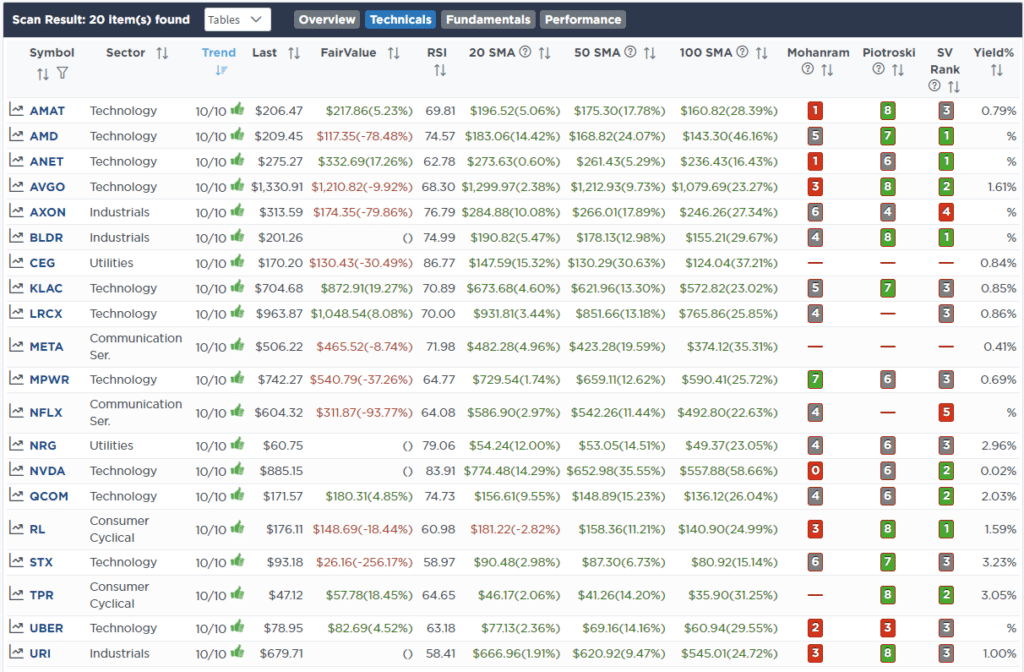
Task: Click AMD fair value $117.35(-78.48%)
Action: tap(364, 136)
